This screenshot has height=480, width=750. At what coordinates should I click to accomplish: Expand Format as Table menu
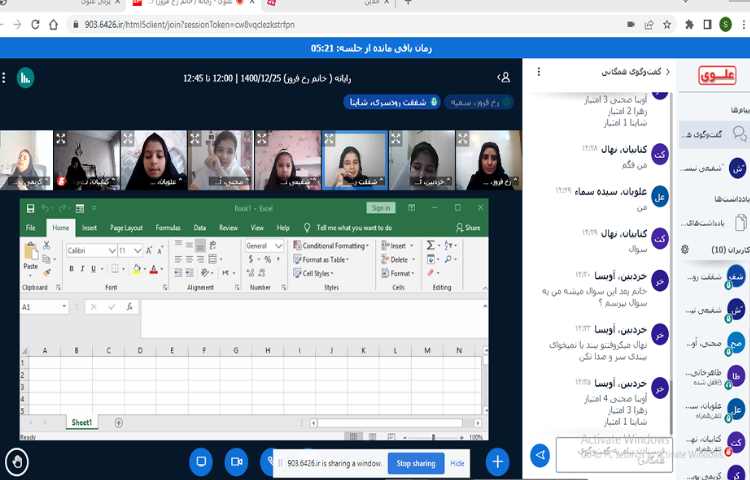tap(321, 259)
